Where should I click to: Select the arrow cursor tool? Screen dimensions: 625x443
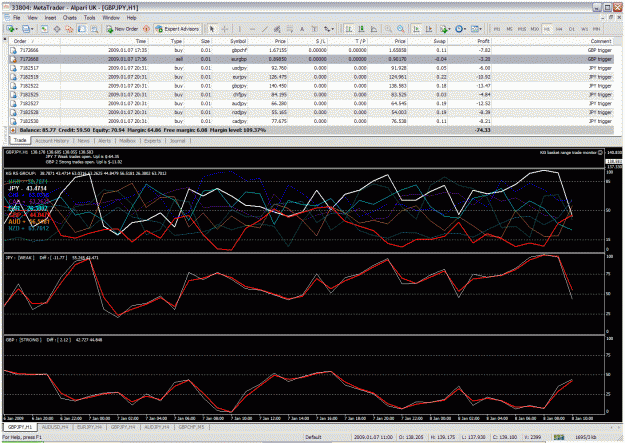[x=212, y=29]
